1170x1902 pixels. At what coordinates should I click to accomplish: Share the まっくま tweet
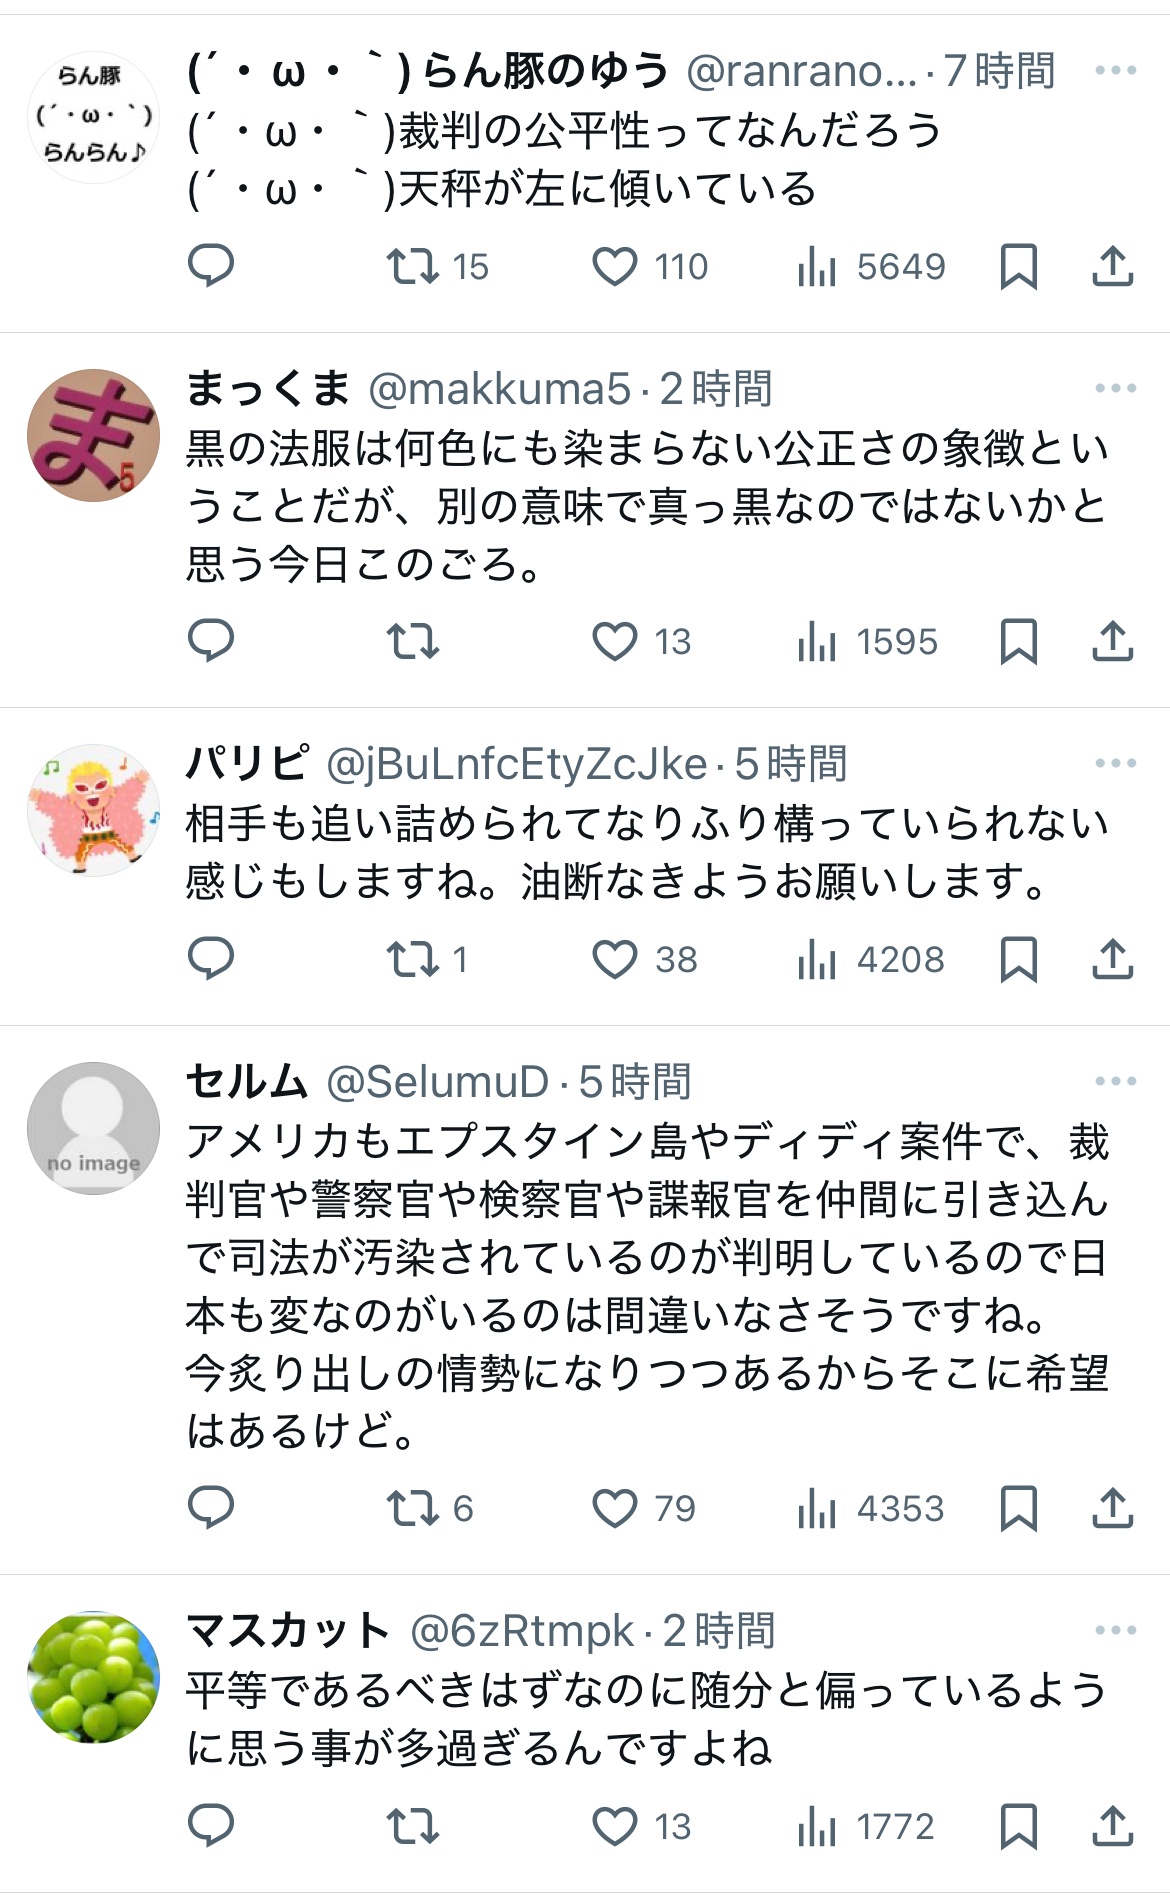pyautogui.click(x=1112, y=641)
